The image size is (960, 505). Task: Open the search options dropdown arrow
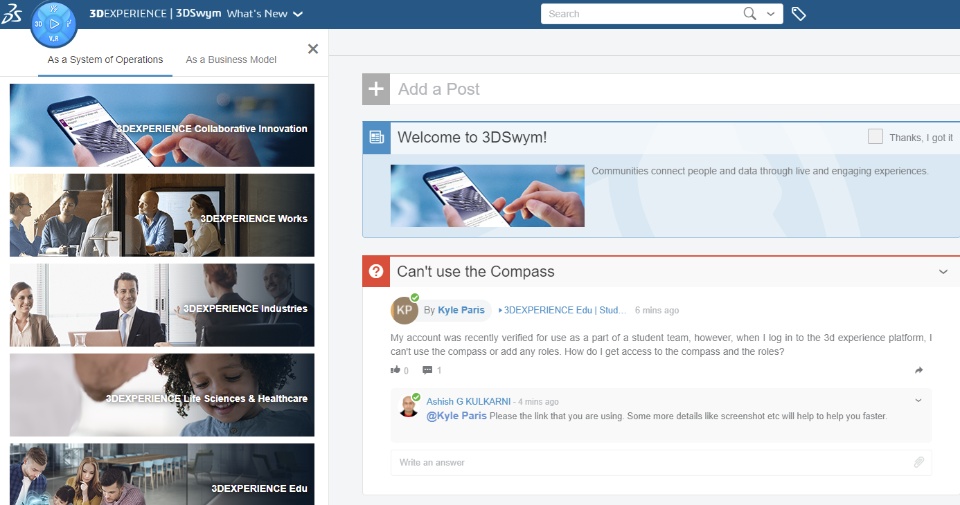[x=771, y=13]
